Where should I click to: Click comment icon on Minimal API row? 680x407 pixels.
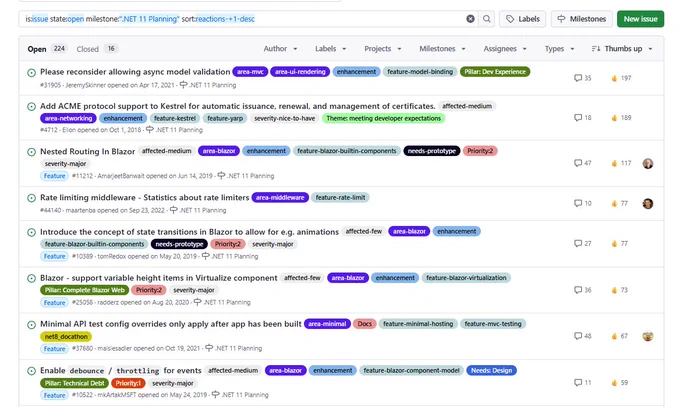click(x=578, y=336)
